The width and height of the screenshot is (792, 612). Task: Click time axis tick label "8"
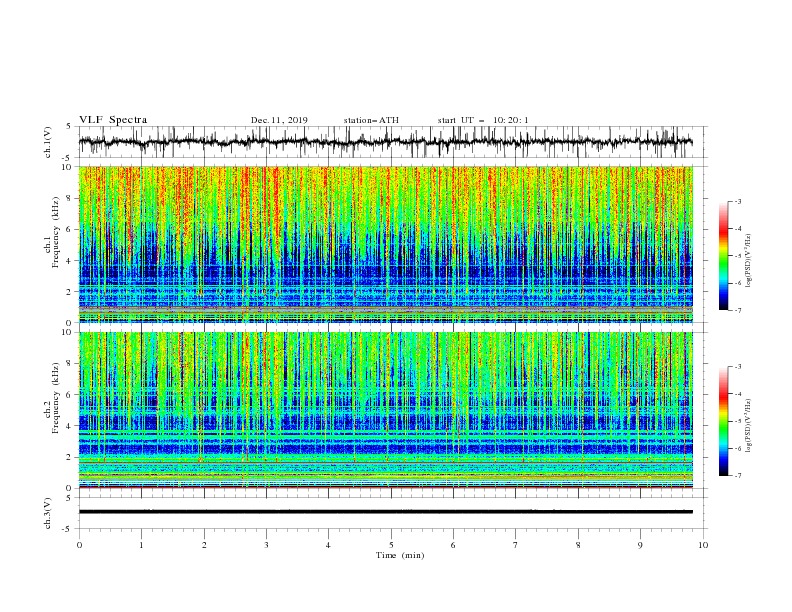(578, 545)
